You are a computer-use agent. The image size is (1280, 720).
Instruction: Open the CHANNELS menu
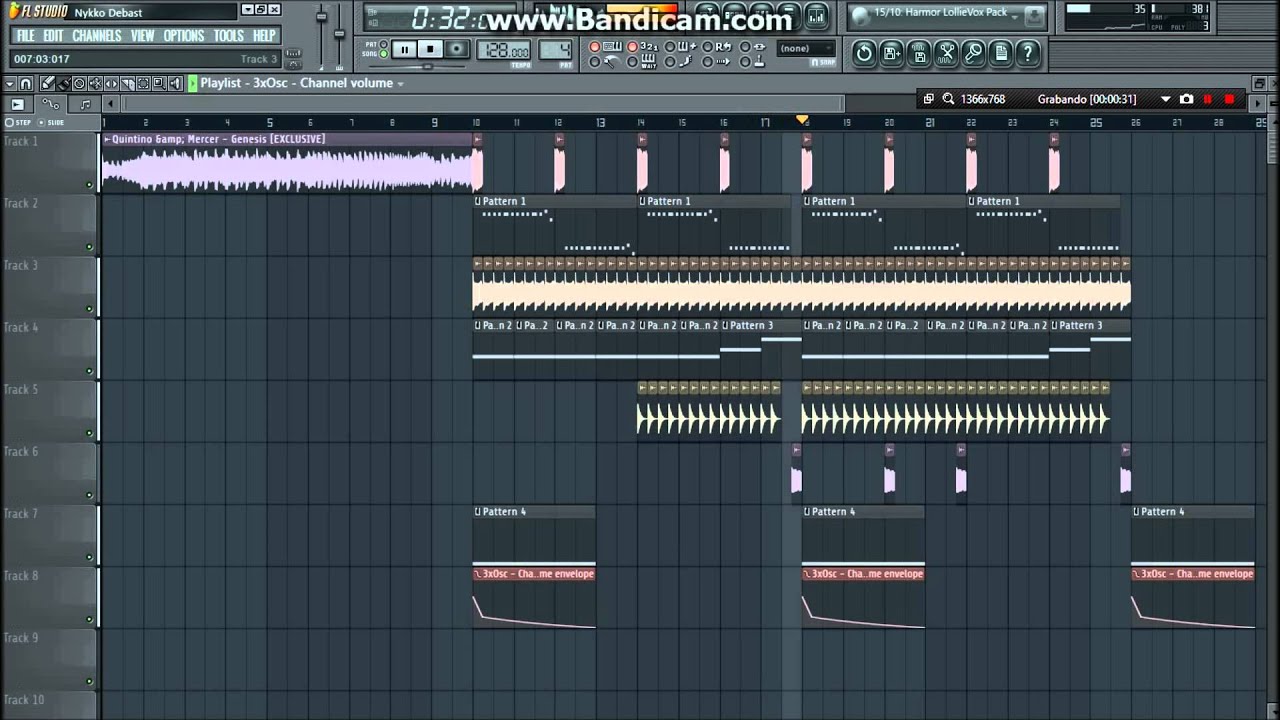(97, 35)
